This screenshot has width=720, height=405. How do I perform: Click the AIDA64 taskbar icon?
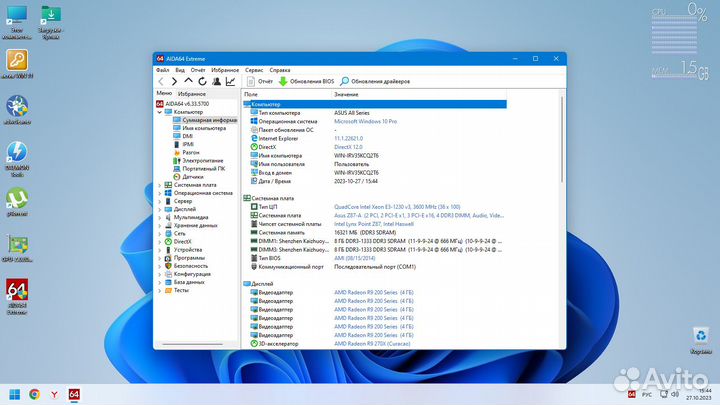tap(74, 394)
